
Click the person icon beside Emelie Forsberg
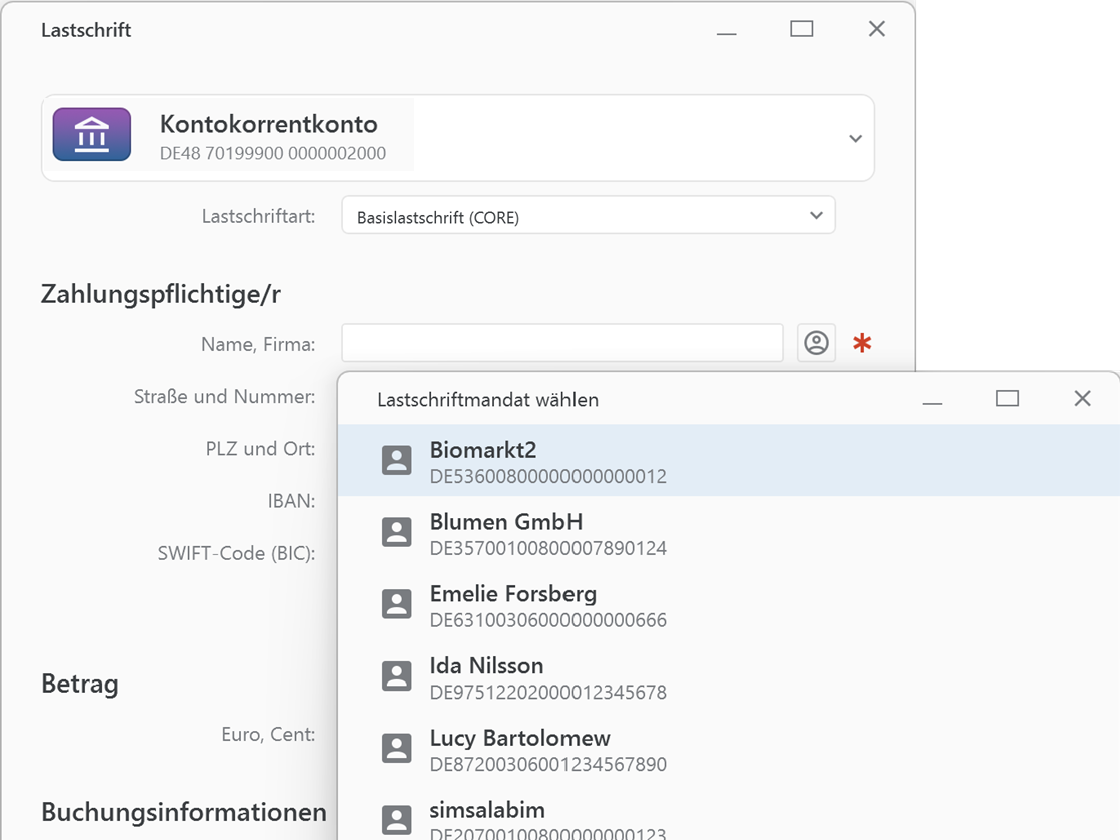click(397, 604)
